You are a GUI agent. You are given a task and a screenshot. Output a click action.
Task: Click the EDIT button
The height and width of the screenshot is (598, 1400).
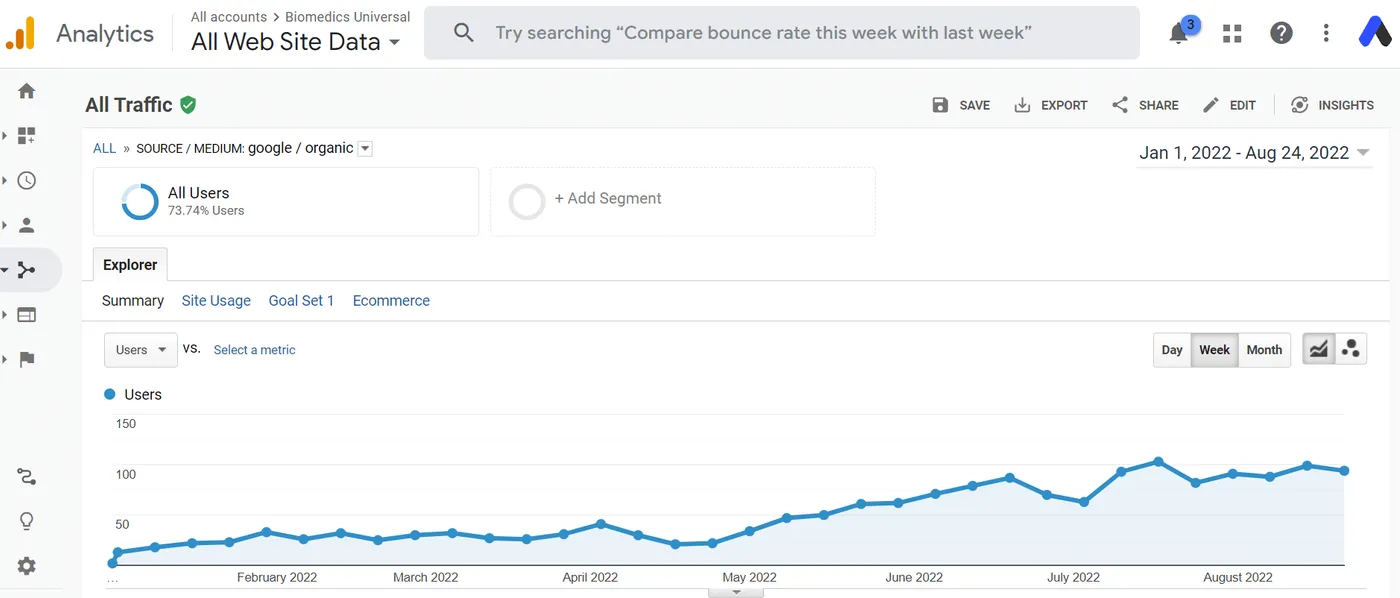click(1229, 105)
